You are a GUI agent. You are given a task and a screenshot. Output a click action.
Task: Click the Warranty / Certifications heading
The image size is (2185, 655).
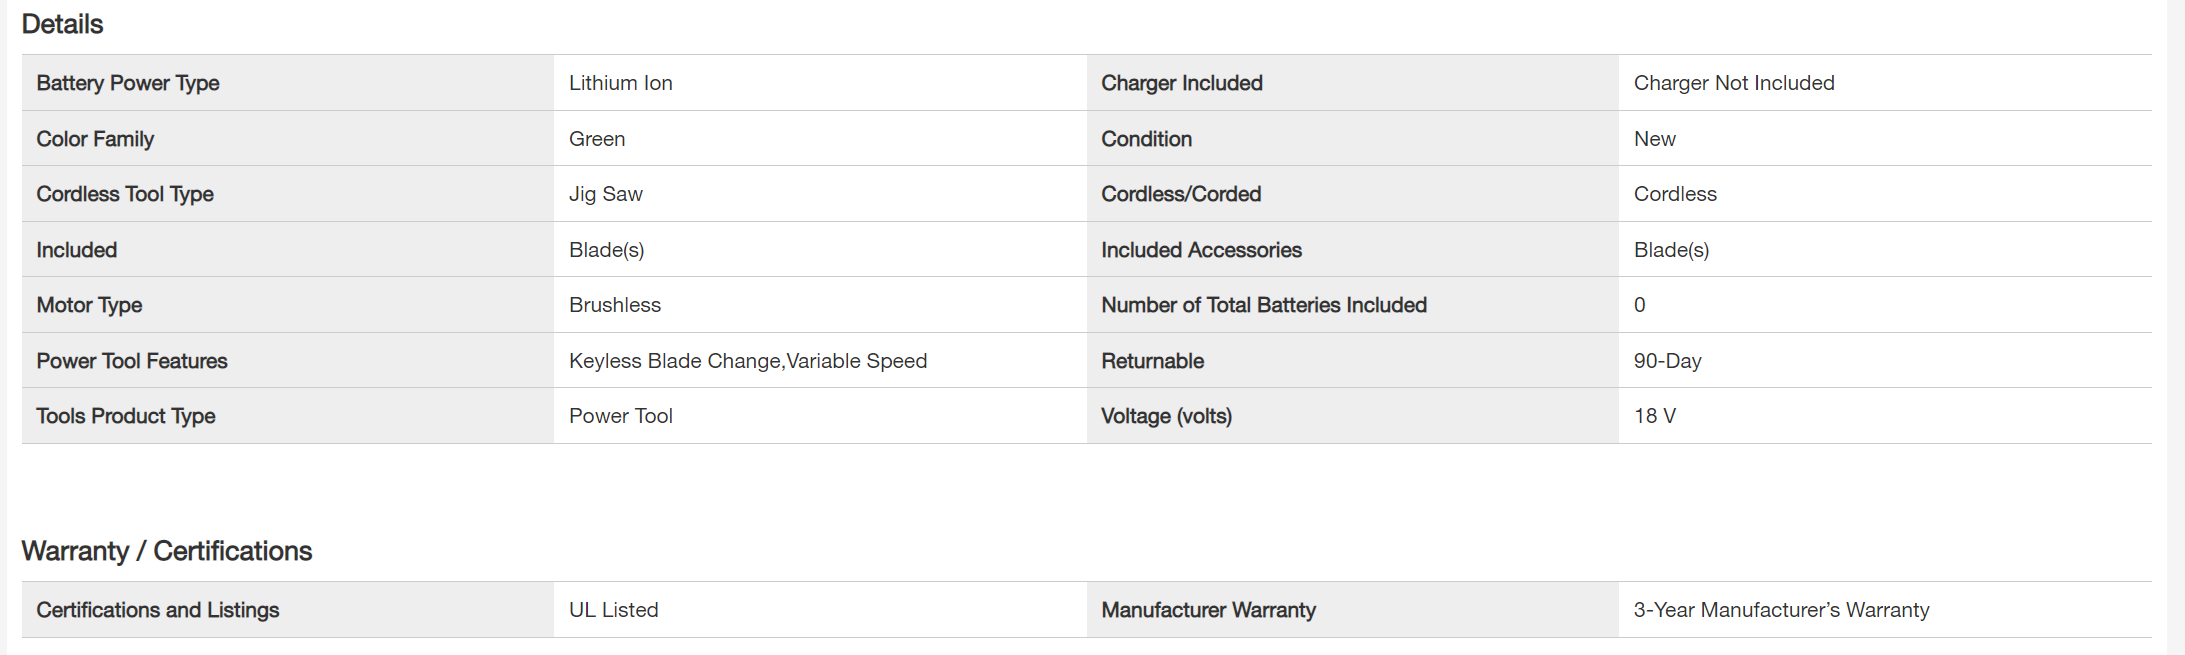click(167, 551)
